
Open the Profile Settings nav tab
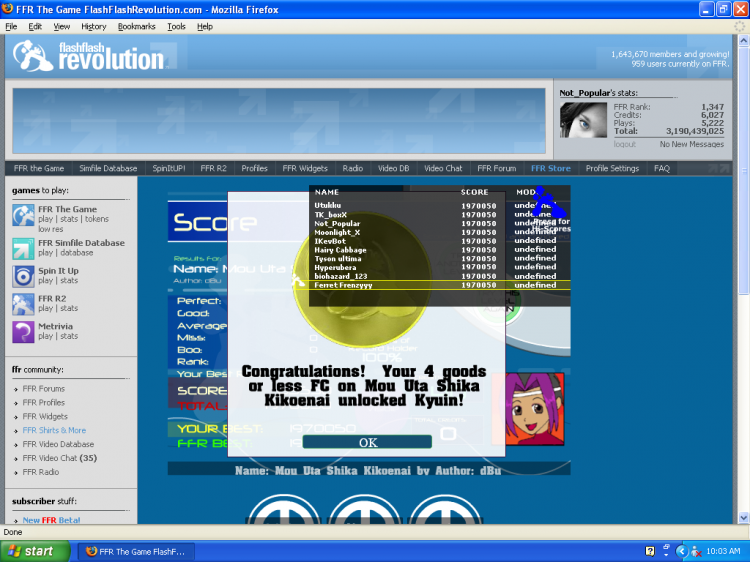tap(612, 168)
